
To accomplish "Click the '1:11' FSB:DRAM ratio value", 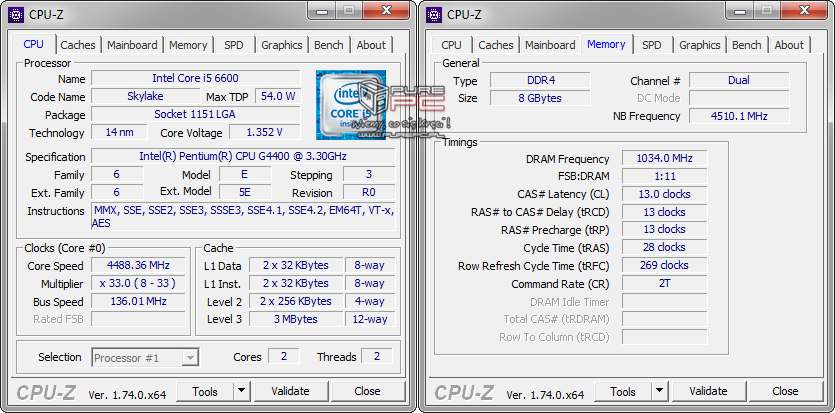I will tap(665, 176).
